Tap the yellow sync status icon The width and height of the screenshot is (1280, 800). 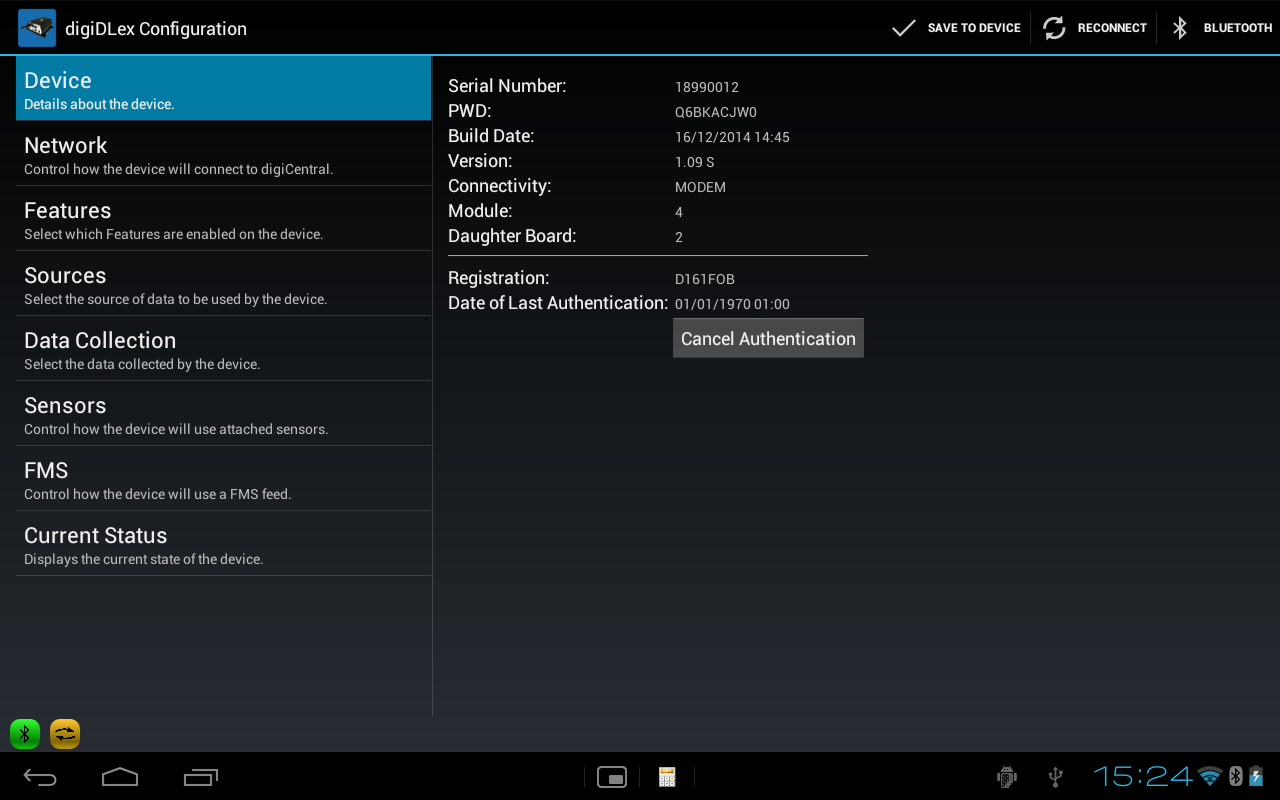tap(65, 734)
